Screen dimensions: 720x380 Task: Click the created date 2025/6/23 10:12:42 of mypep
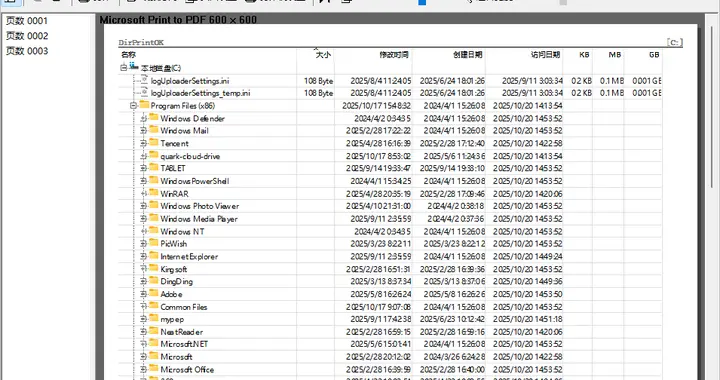coord(452,319)
